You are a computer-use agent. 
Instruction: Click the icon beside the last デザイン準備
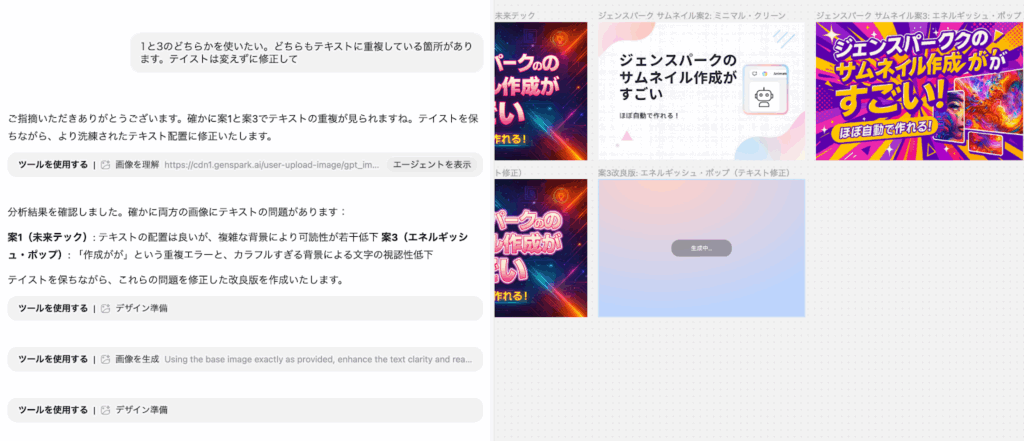(105, 410)
